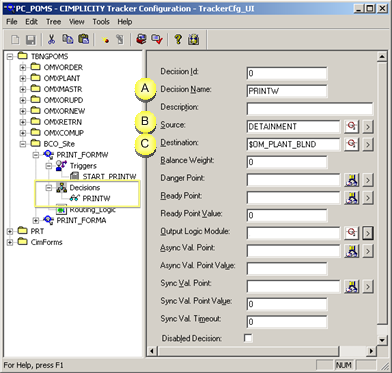
Task: Expand the OMXORUPD folder
Action: click(x=23, y=100)
